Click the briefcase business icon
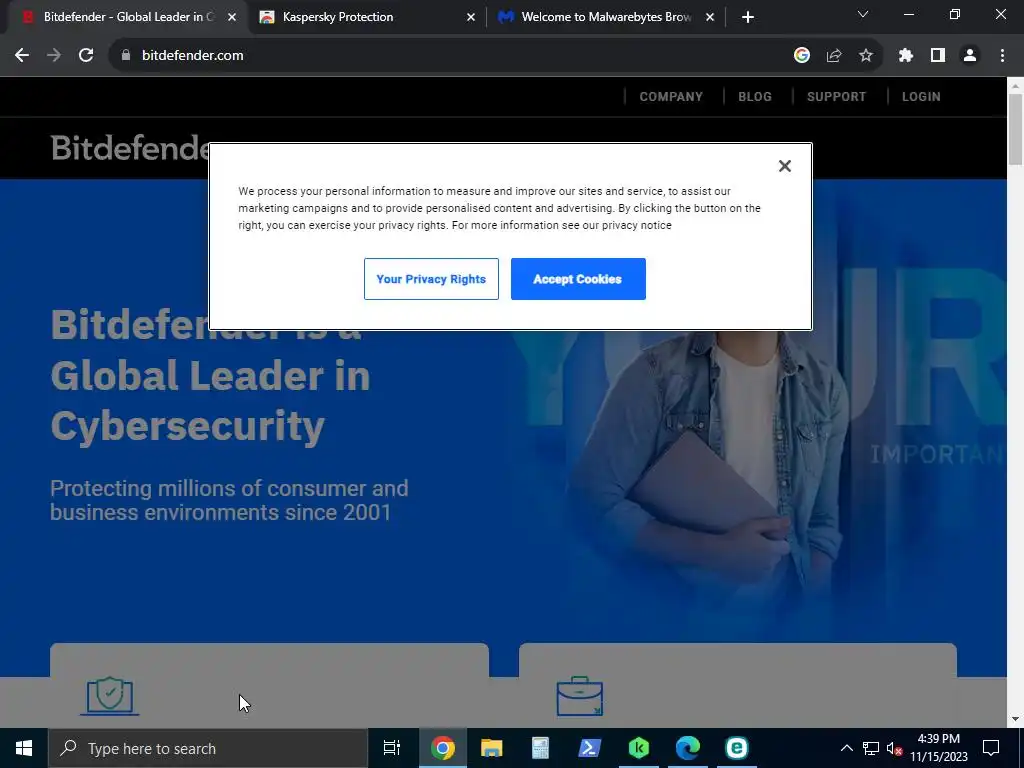This screenshot has width=1024, height=768. click(x=579, y=696)
